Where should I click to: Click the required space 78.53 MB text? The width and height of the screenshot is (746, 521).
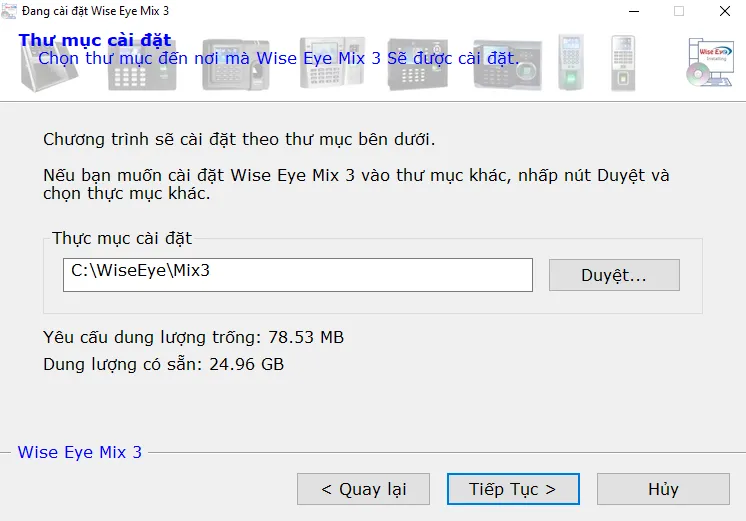coord(193,337)
